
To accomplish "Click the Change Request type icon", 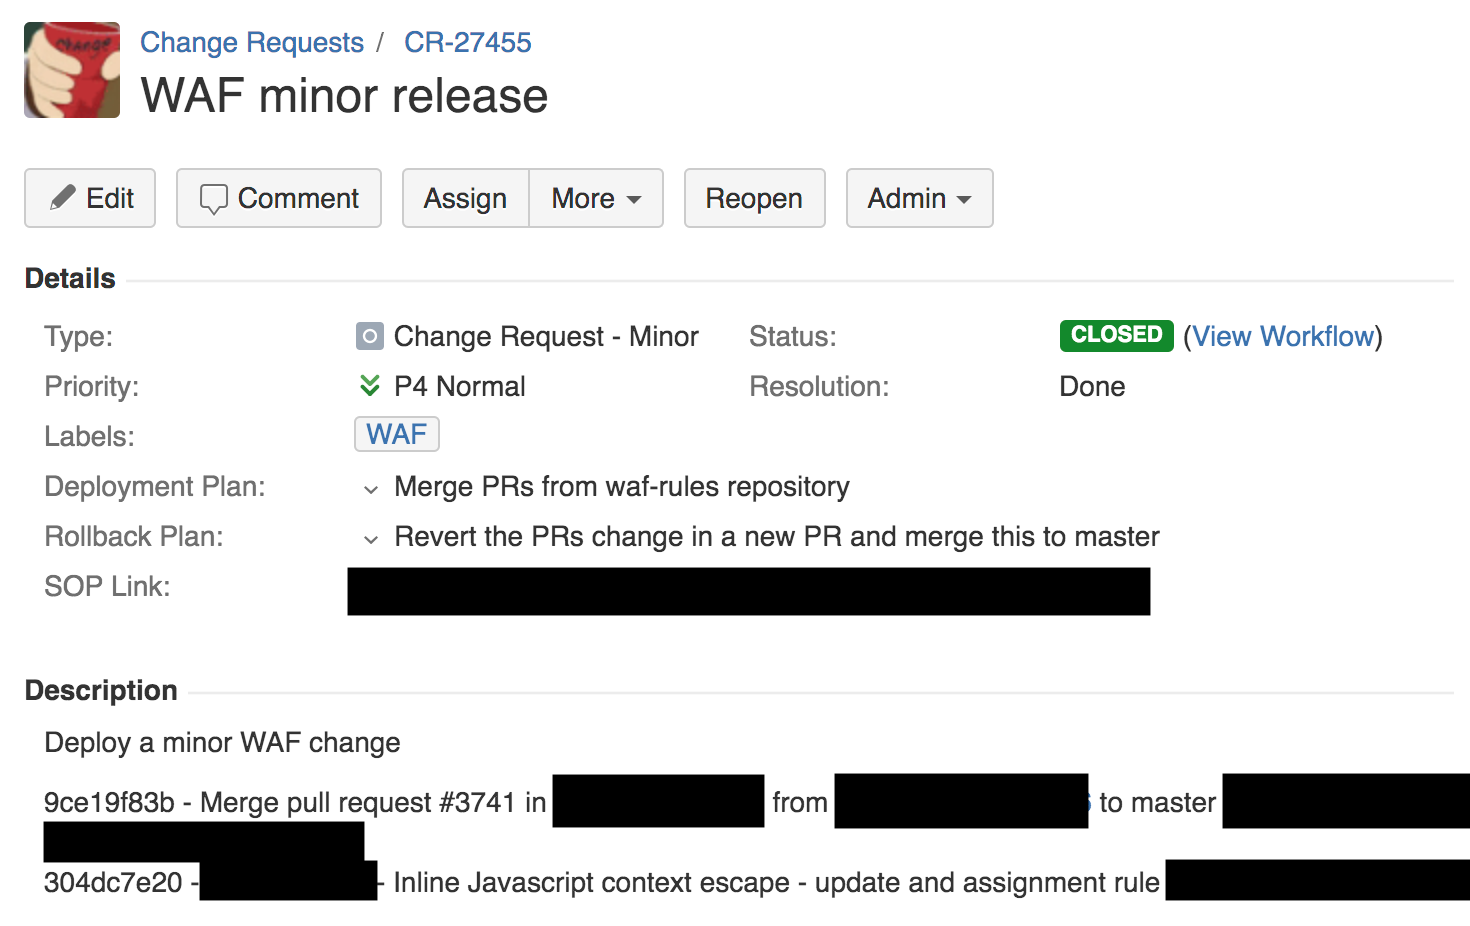I will pos(369,336).
